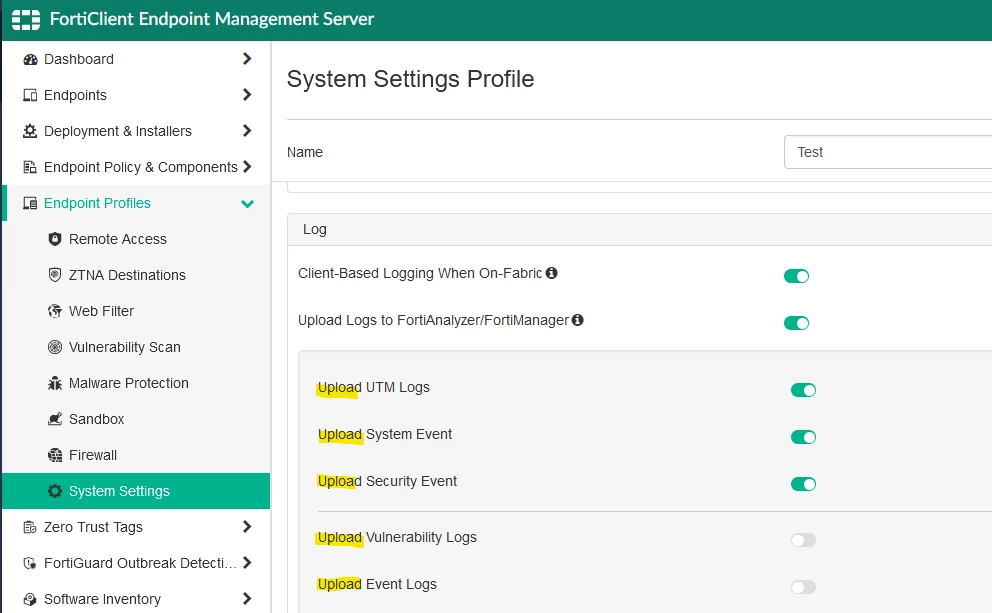Viewport: 992px width, 613px height.
Task: Select the System Settings menu item
Action: (136, 491)
